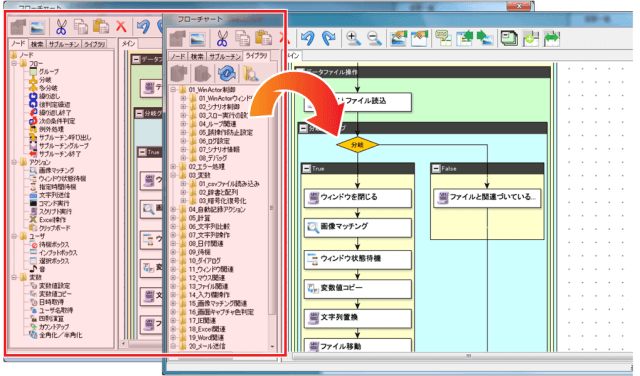Collapse the 01_WinActor制御 library folder
640x376 pixels.
click(x=173, y=89)
